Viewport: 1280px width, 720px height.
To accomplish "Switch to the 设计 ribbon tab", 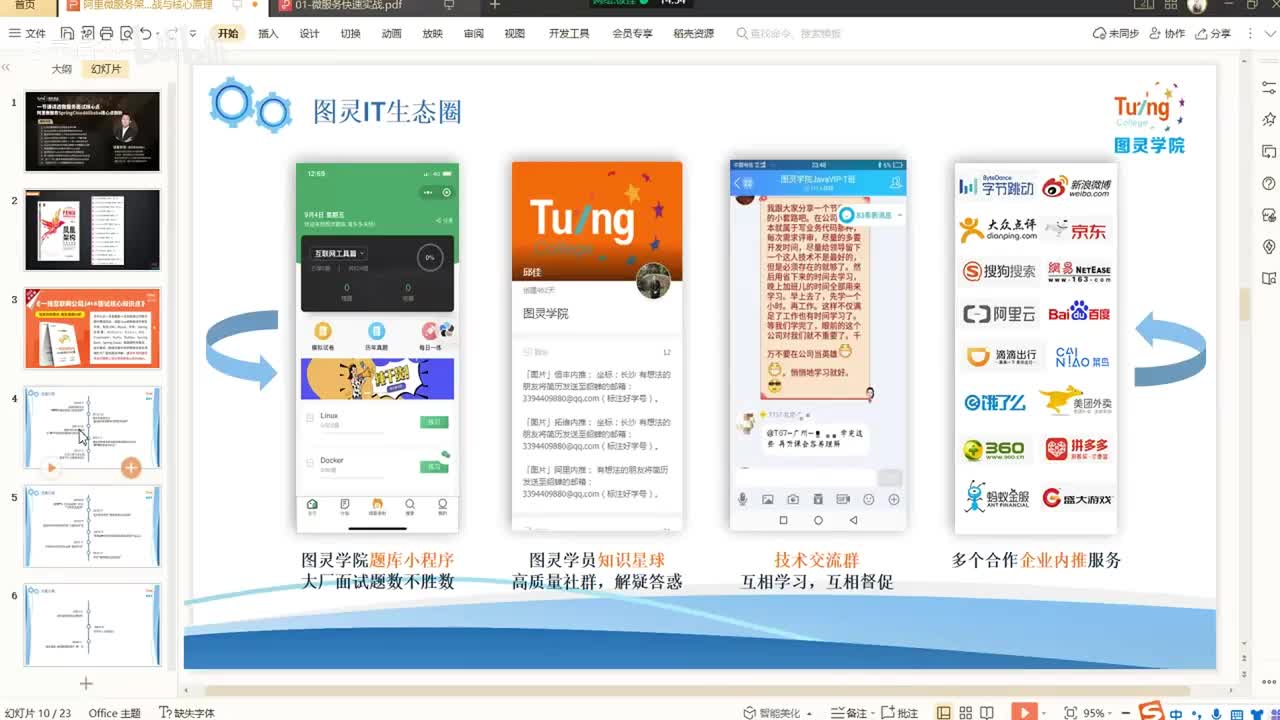I will coord(309,33).
